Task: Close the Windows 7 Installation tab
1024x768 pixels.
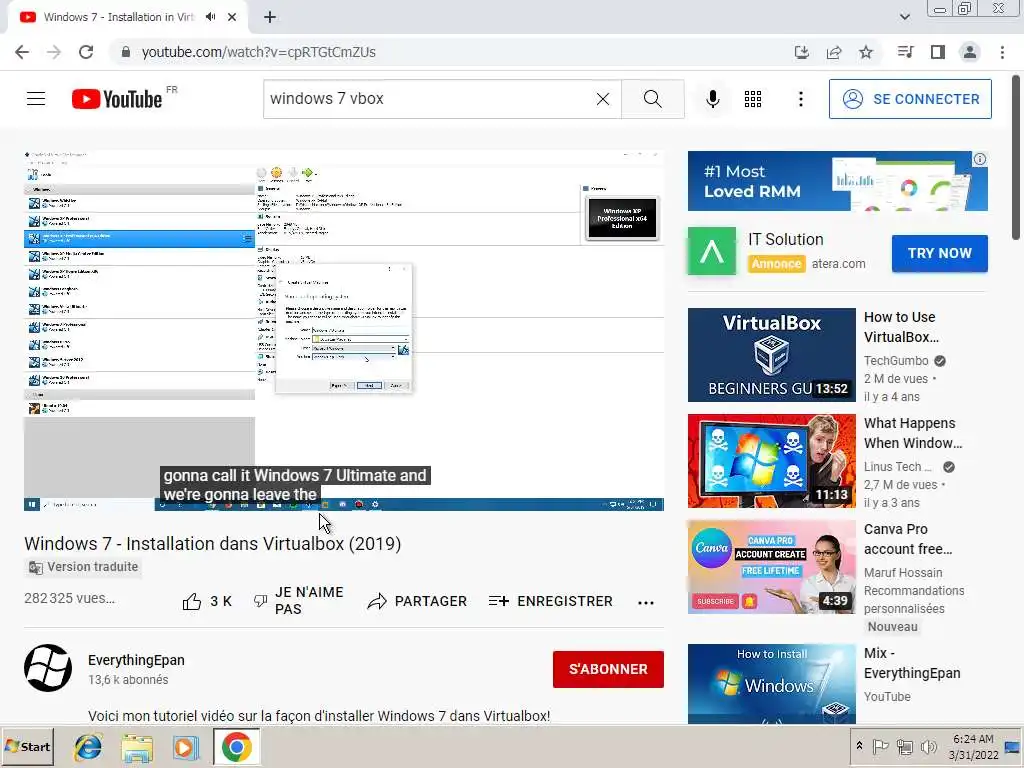Action: (232, 17)
